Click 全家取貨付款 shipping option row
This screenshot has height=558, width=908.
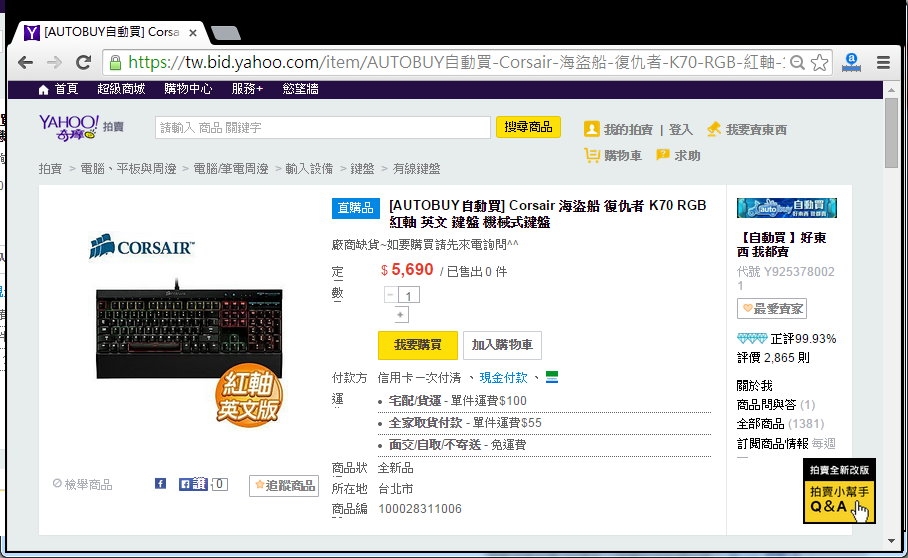(544, 423)
